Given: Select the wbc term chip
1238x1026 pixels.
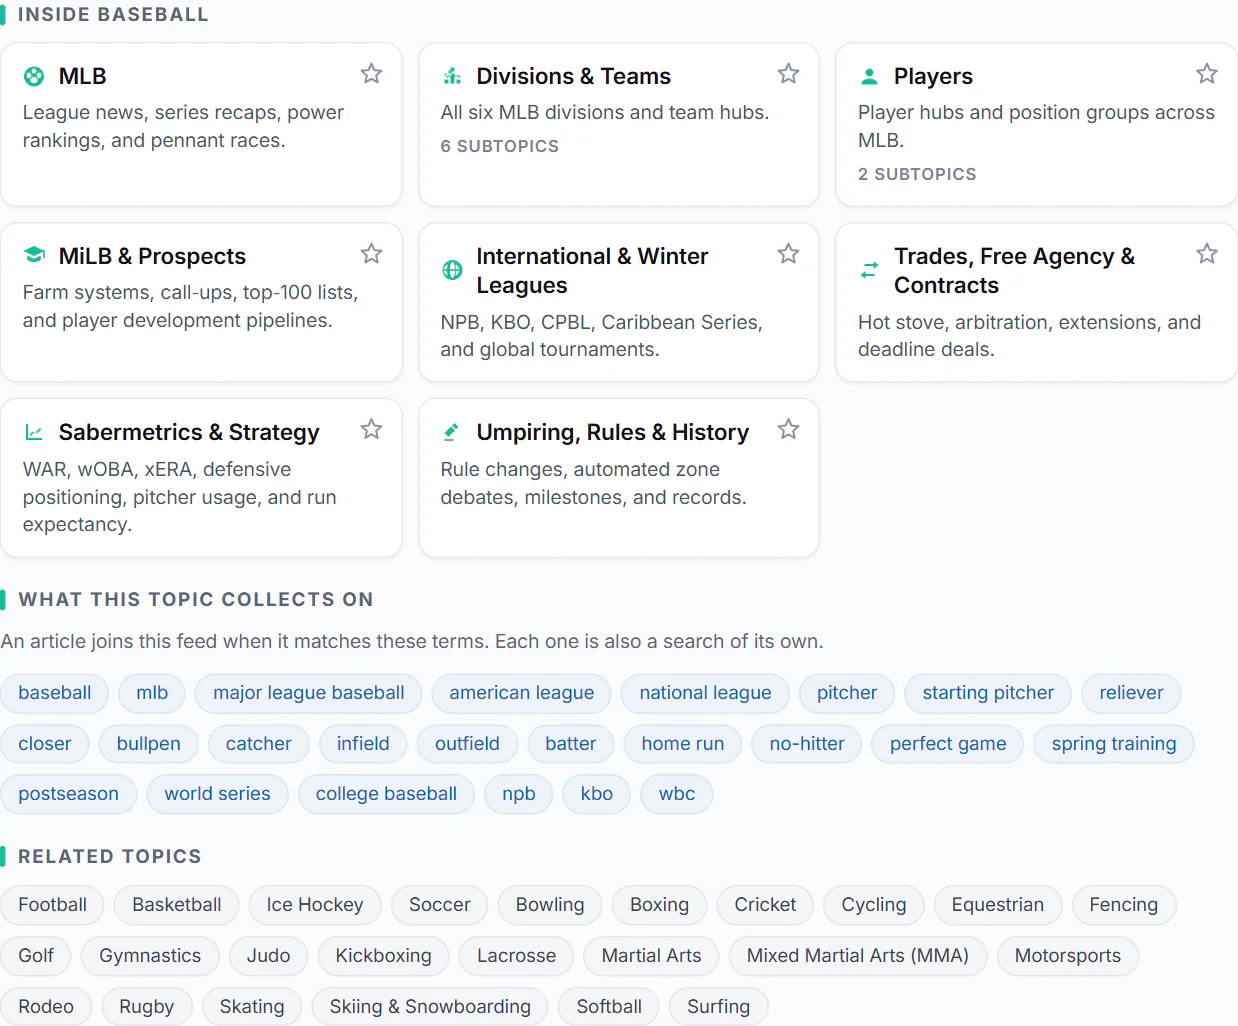Looking at the screenshot, I should 677,794.
